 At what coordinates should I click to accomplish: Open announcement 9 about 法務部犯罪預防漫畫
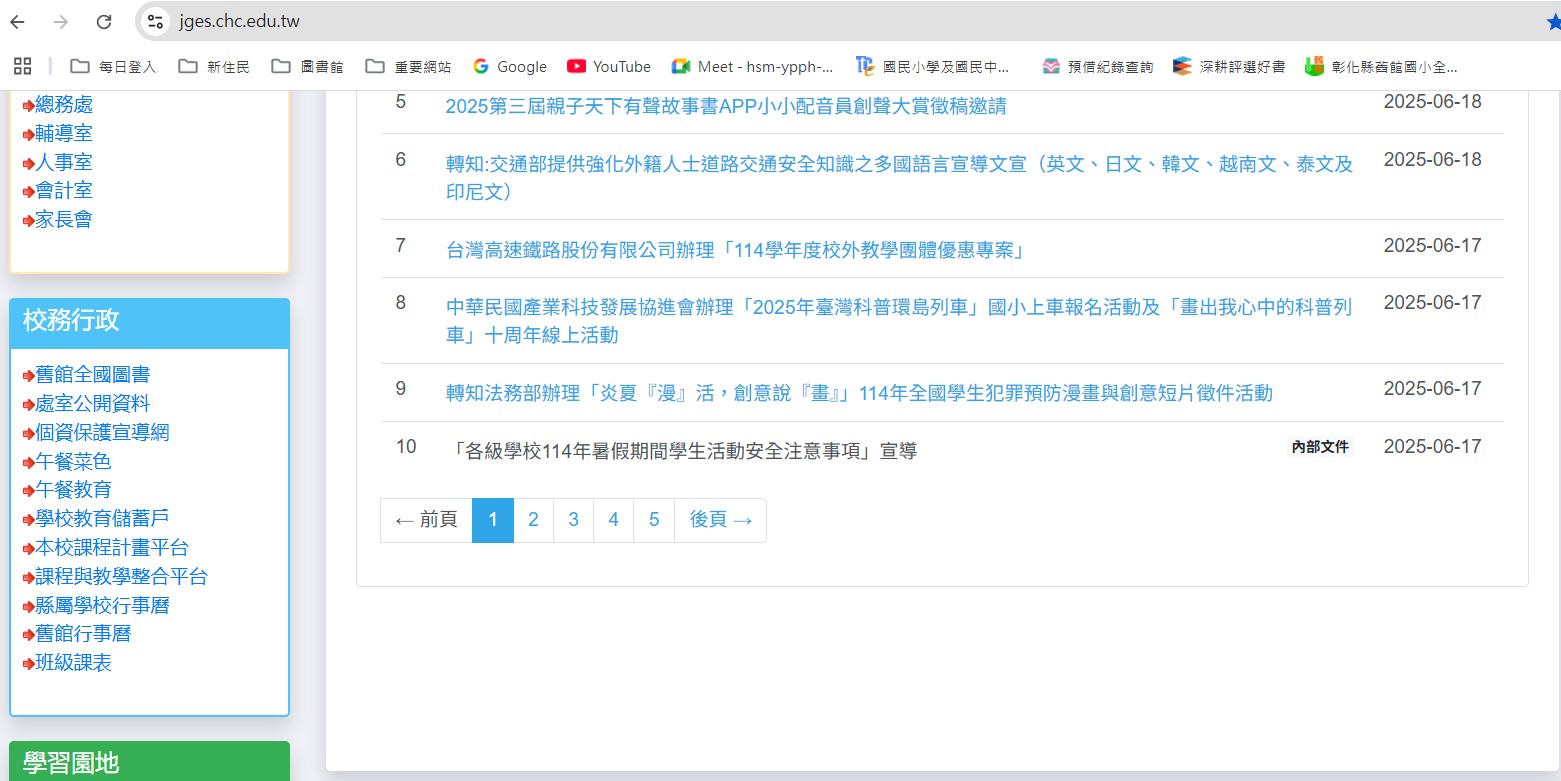859,393
